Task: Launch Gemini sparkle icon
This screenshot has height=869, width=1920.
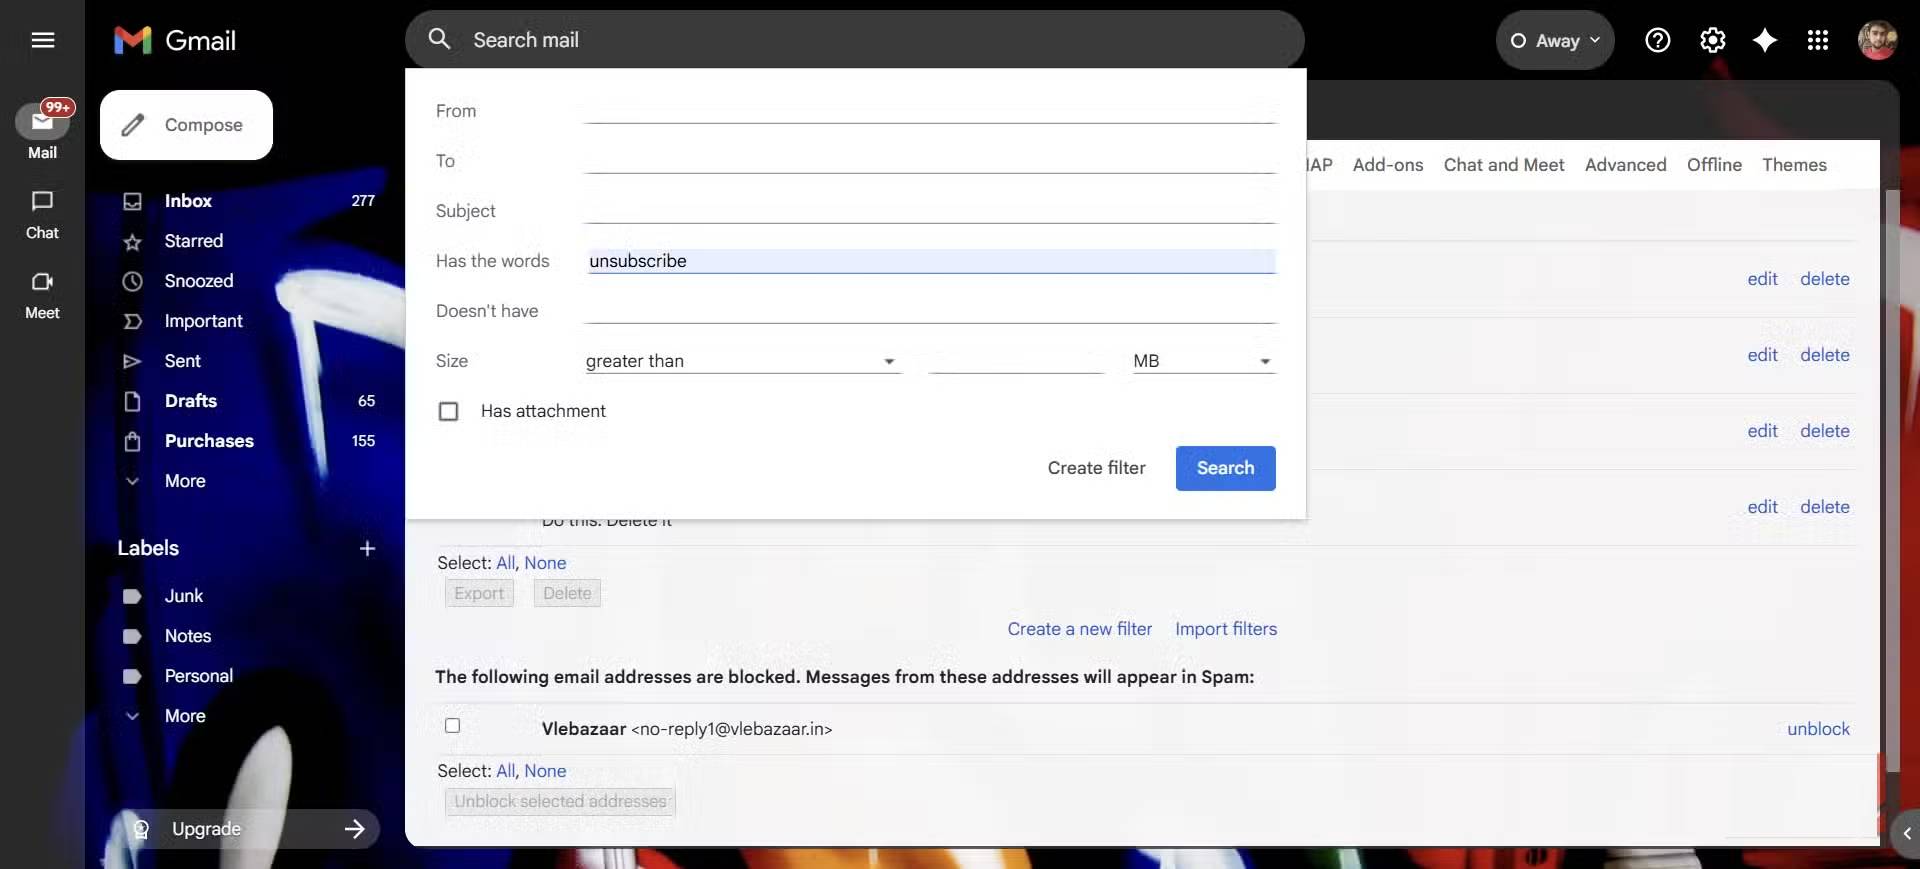Action: [1765, 40]
